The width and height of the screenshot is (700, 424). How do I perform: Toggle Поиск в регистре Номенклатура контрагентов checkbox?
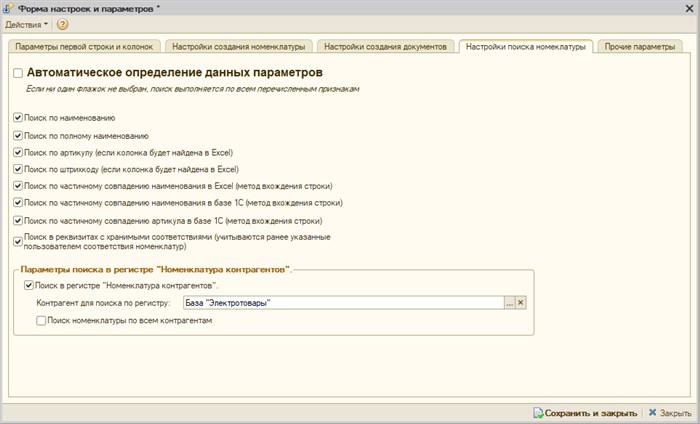[x=29, y=285]
